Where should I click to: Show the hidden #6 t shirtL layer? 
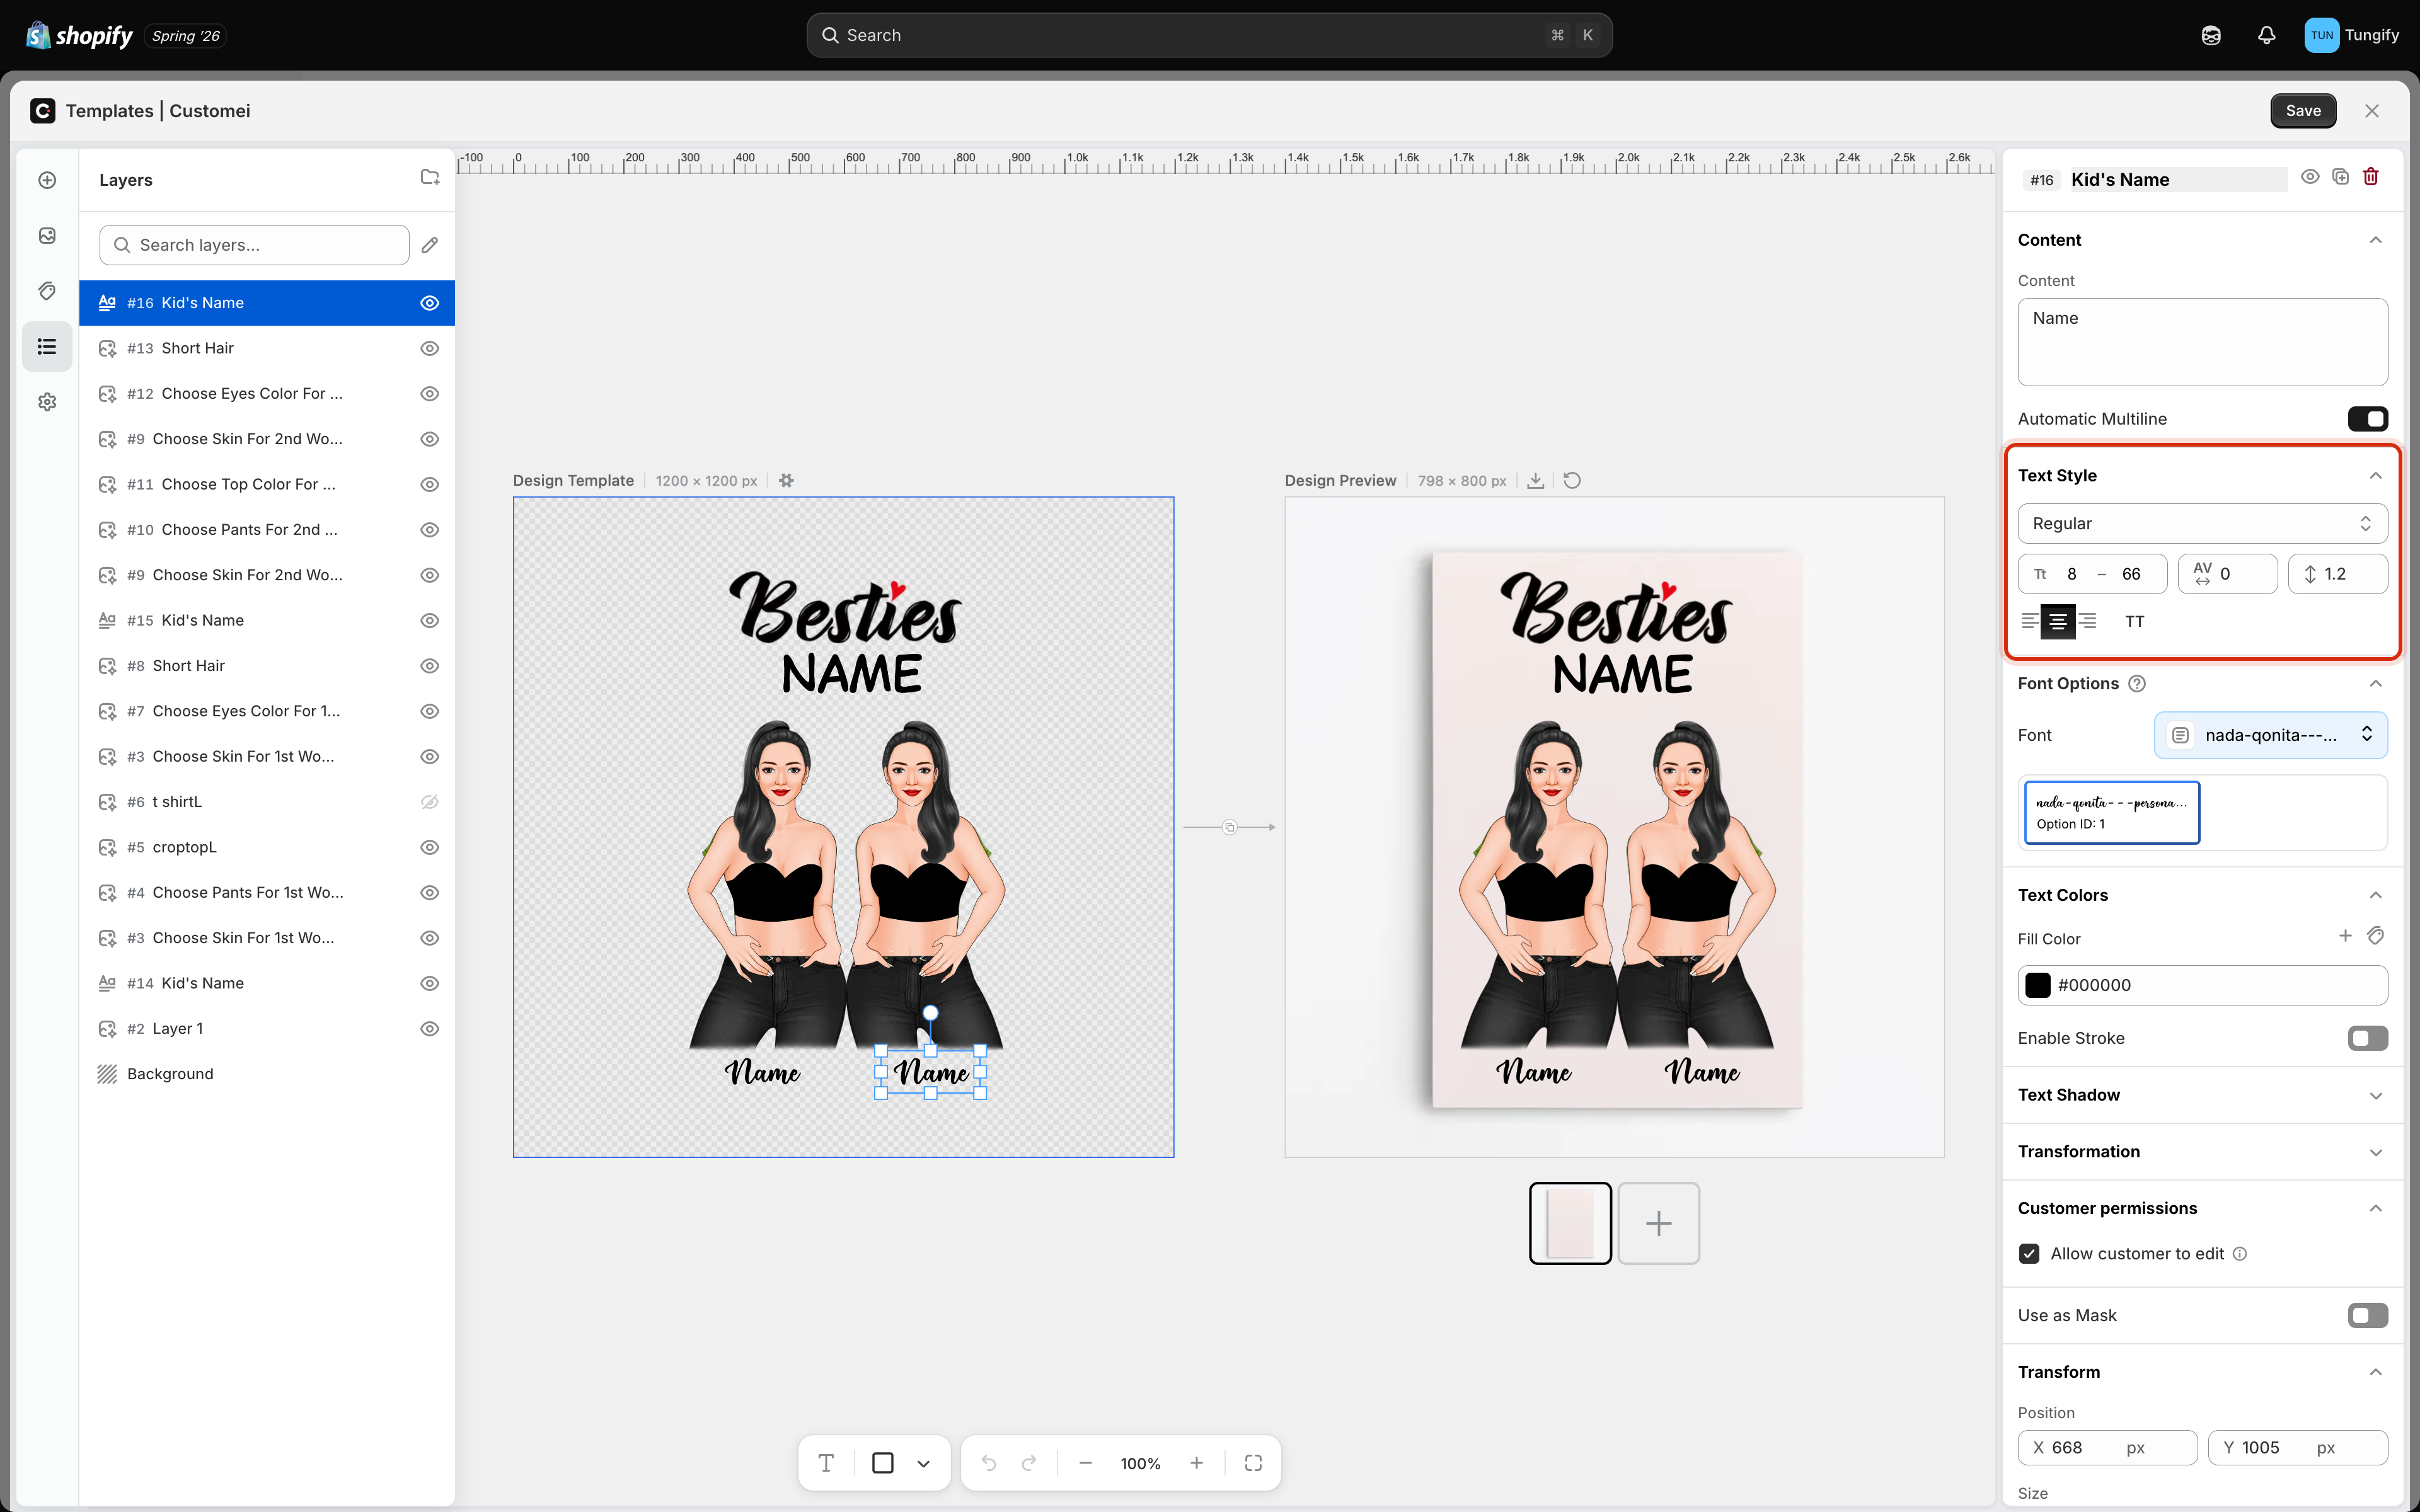pyautogui.click(x=430, y=802)
